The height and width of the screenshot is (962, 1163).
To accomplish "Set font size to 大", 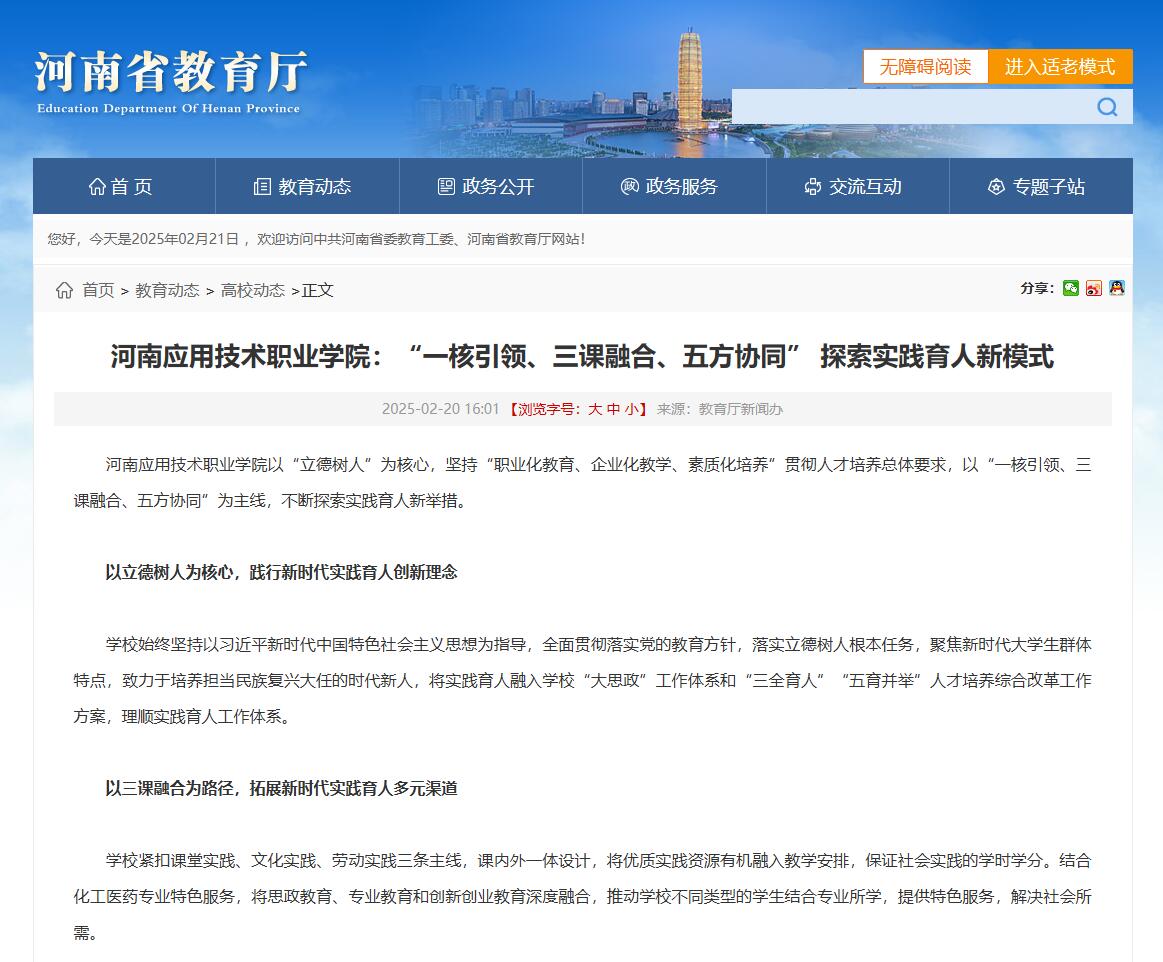I will (x=595, y=409).
